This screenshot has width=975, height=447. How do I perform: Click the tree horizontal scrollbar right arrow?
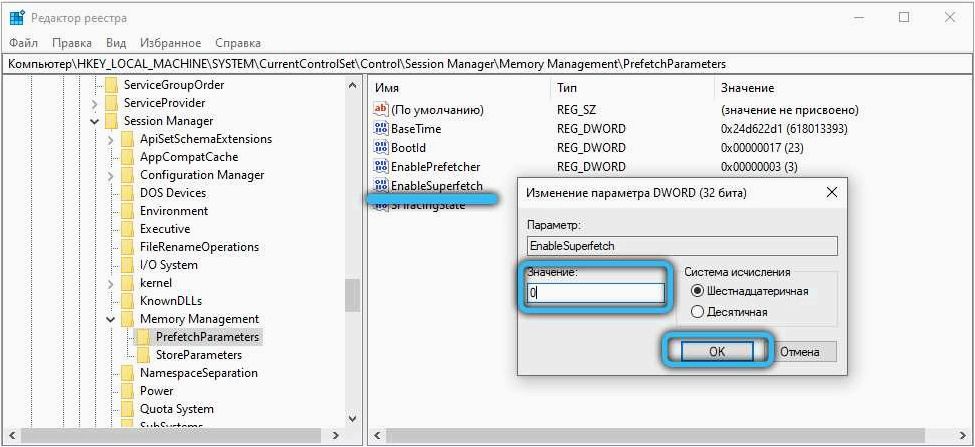coord(336,436)
